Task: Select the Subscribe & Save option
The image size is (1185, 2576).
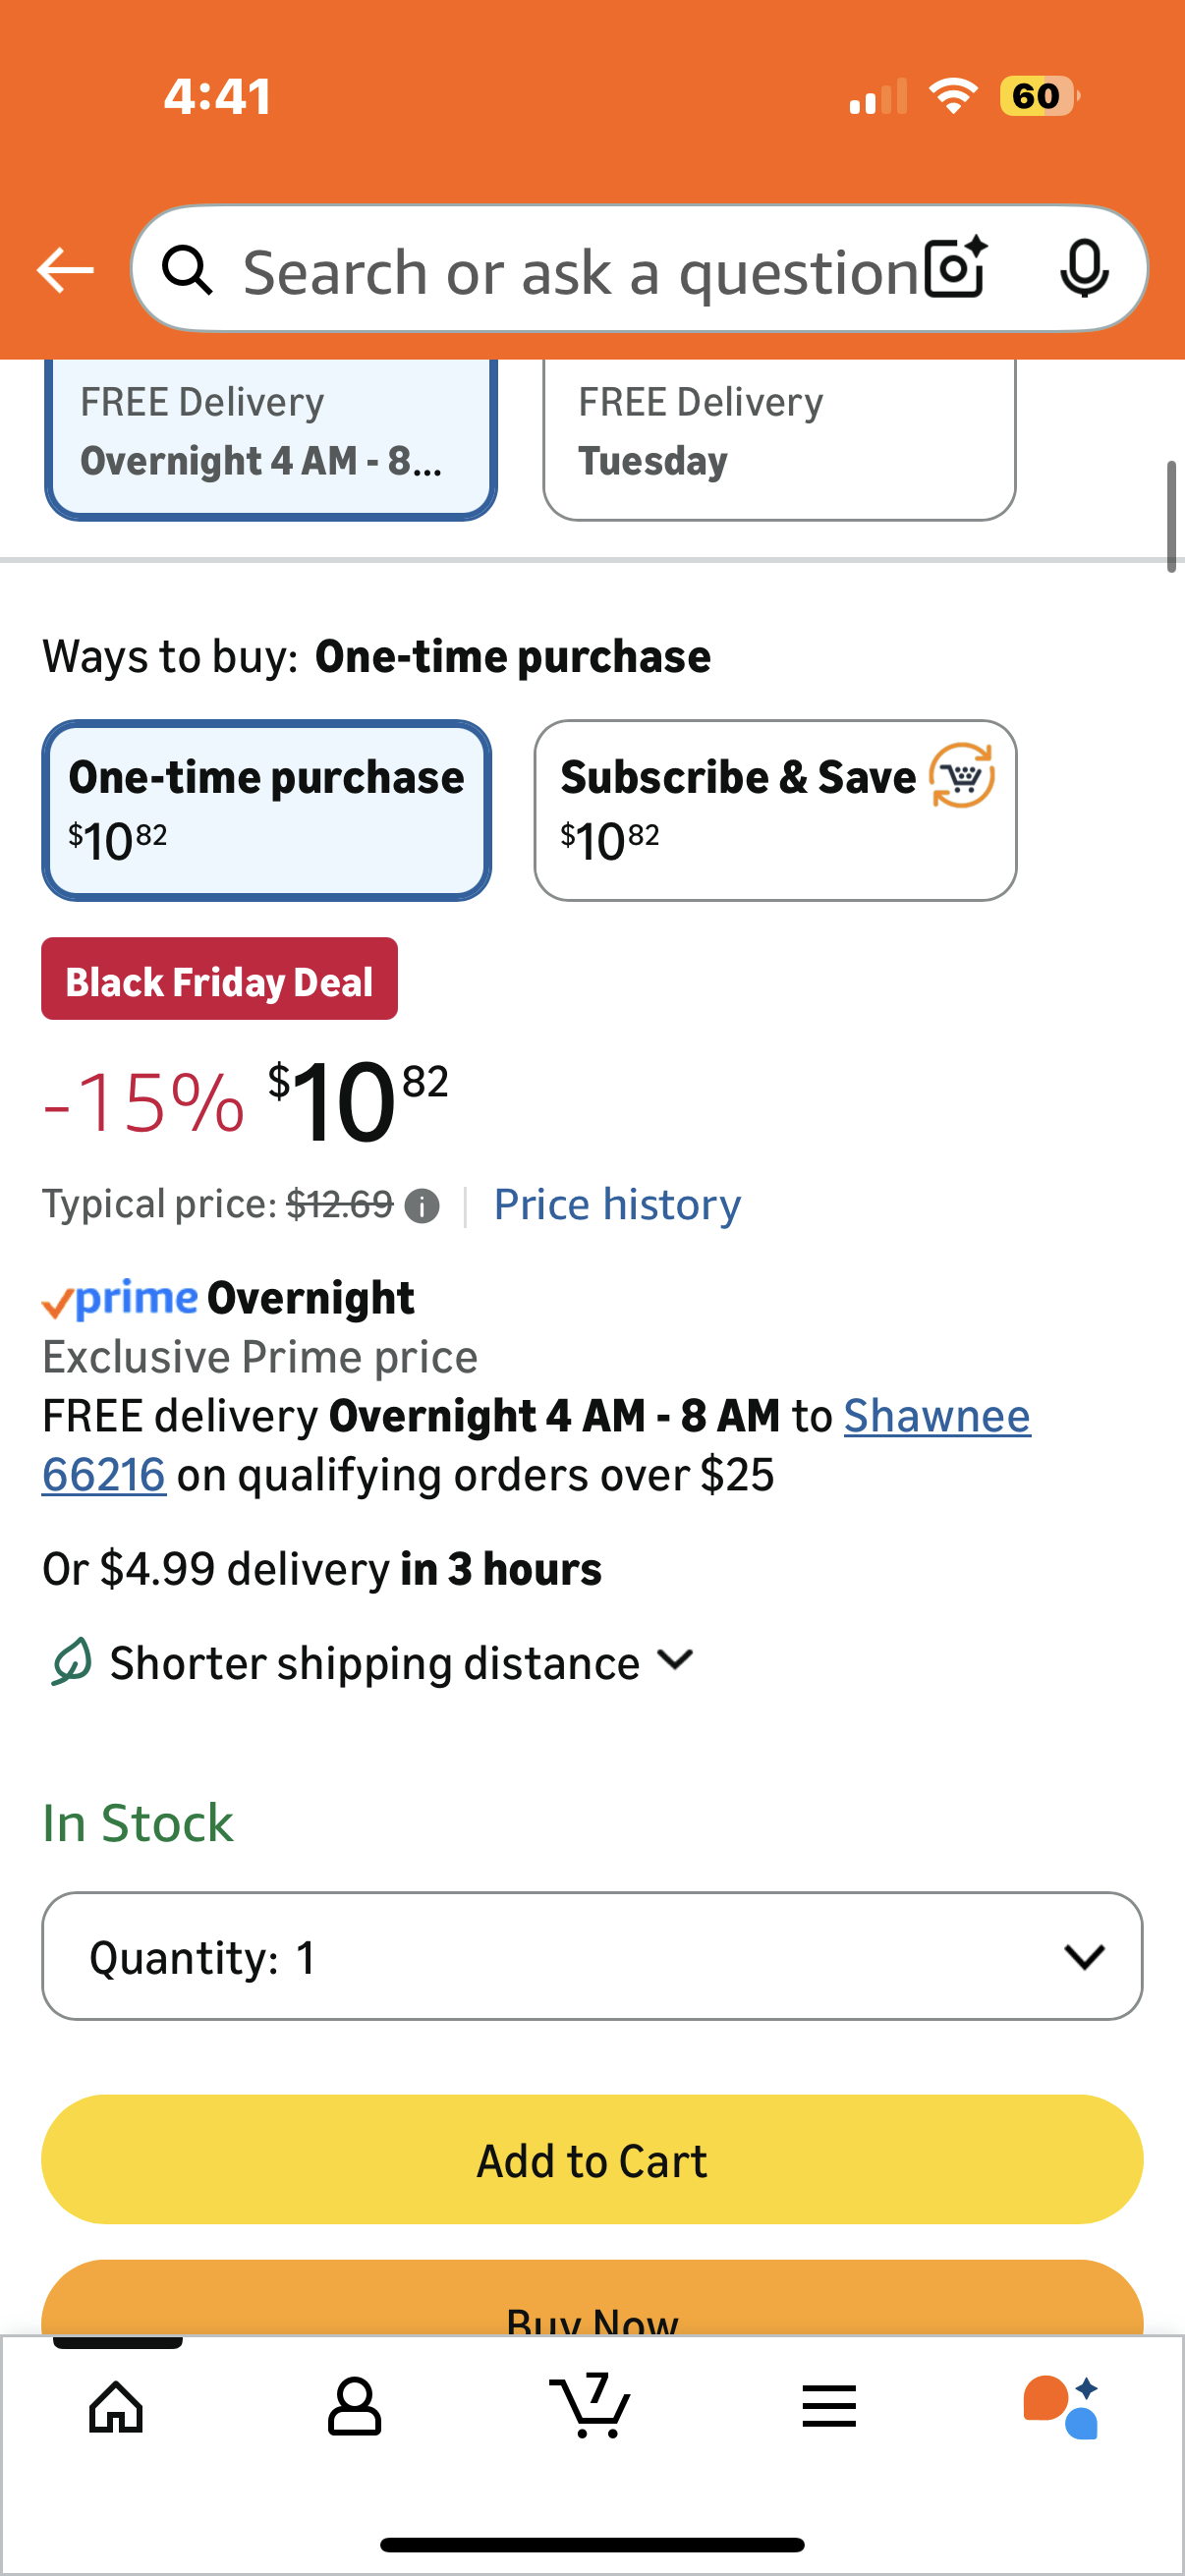Action: click(x=775, y=810)
